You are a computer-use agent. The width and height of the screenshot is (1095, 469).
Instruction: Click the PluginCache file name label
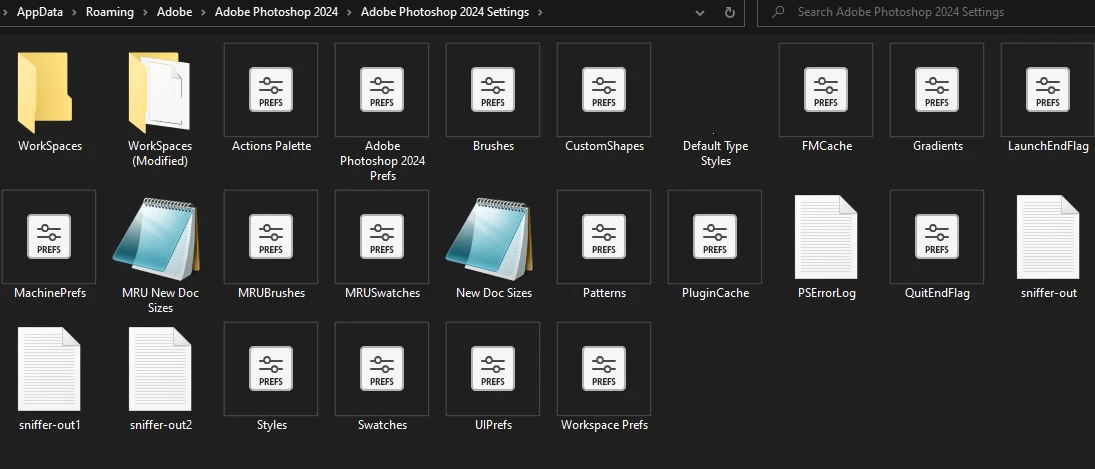click(715, 293)
